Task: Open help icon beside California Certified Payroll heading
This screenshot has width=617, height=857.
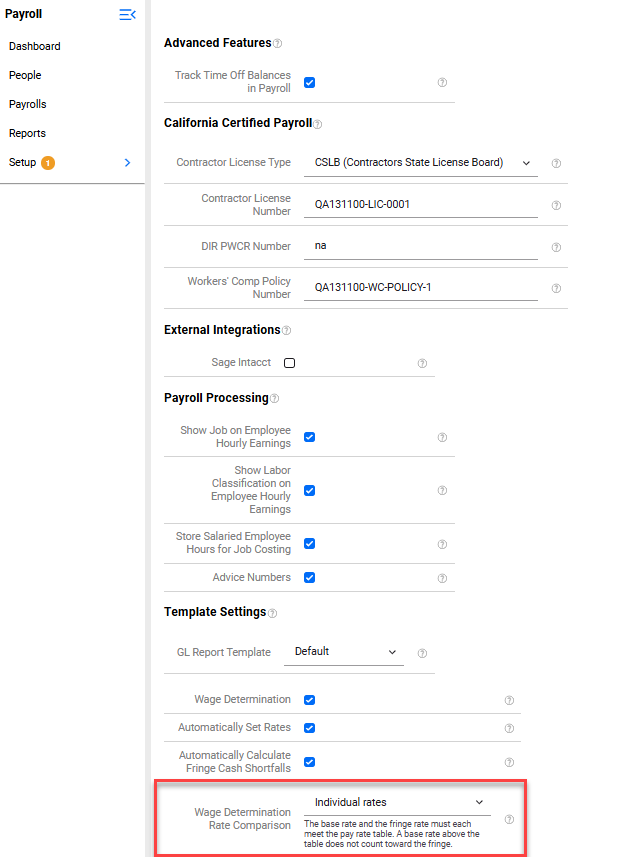Action: pos(318,124)
